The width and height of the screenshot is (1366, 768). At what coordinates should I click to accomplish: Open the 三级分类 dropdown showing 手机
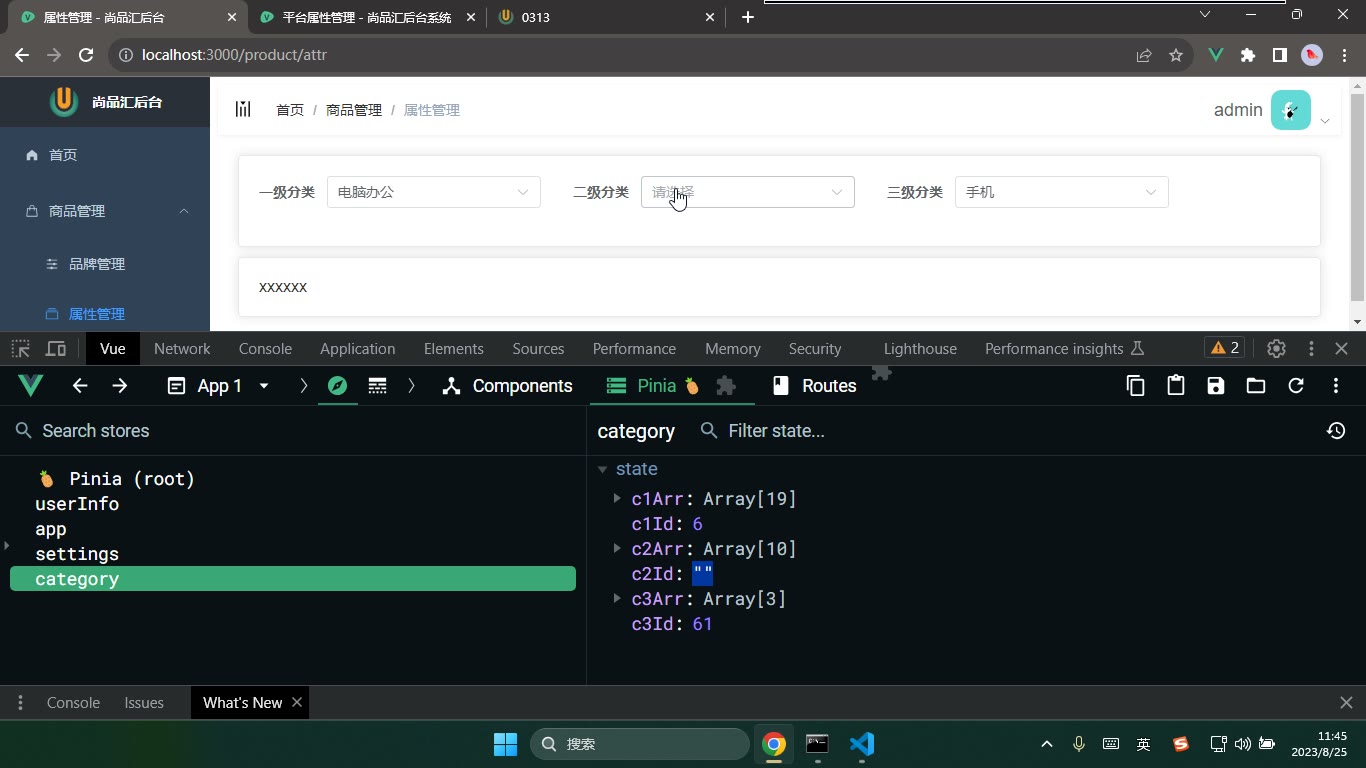click(x=1062, y=192)
